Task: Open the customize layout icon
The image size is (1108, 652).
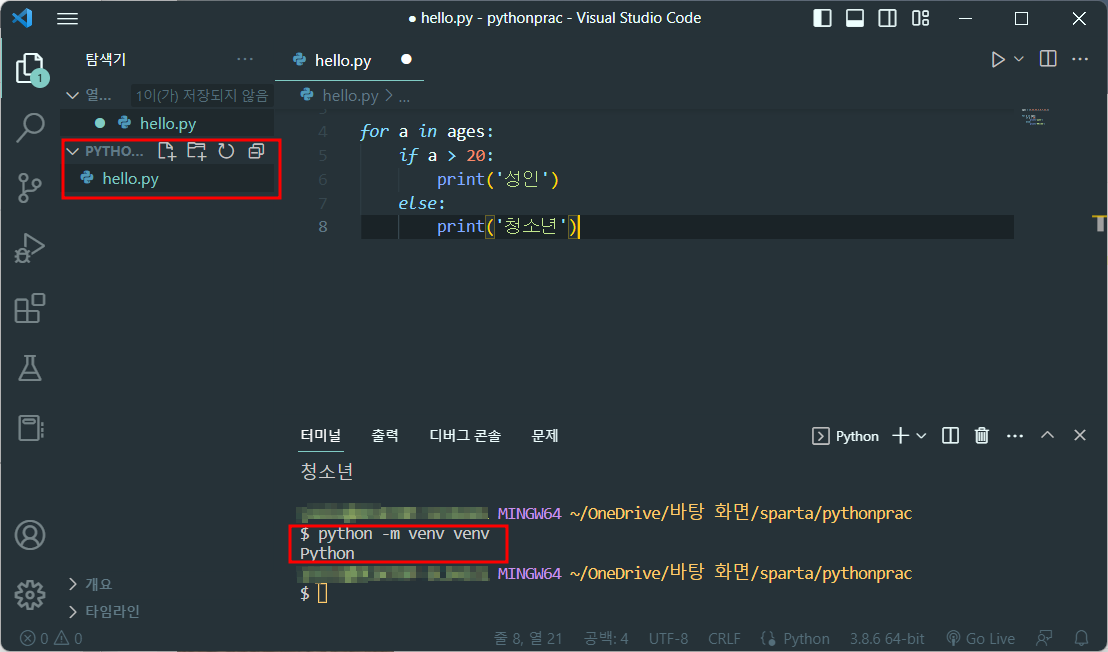Action: (x=921, y=18)
